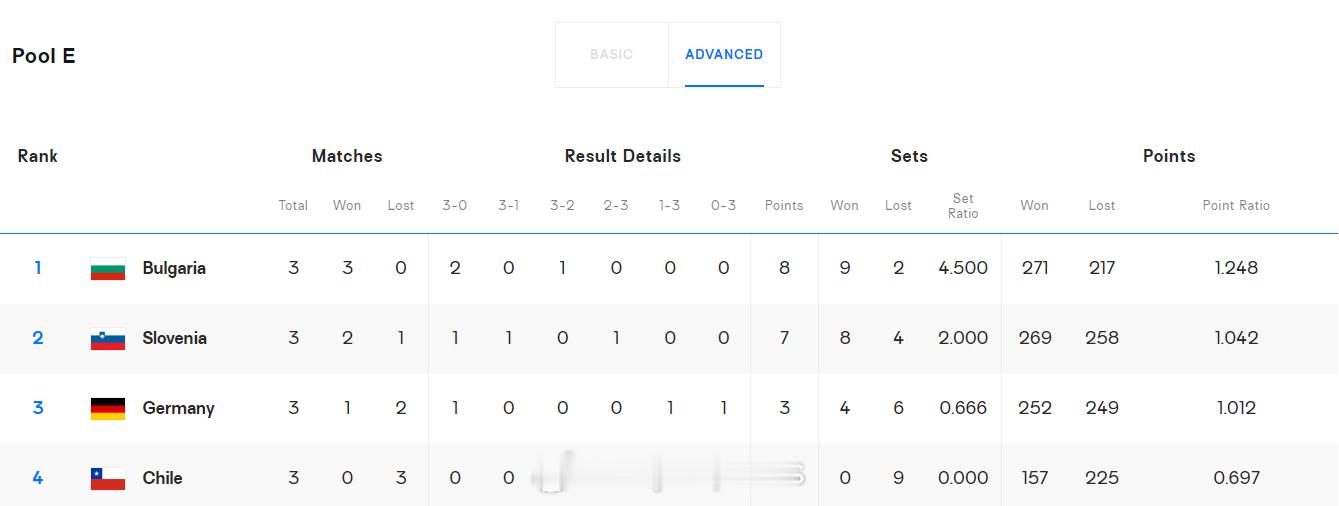
Task: Click the Slovenia flag icon
Action: click(x=108, y=339)
